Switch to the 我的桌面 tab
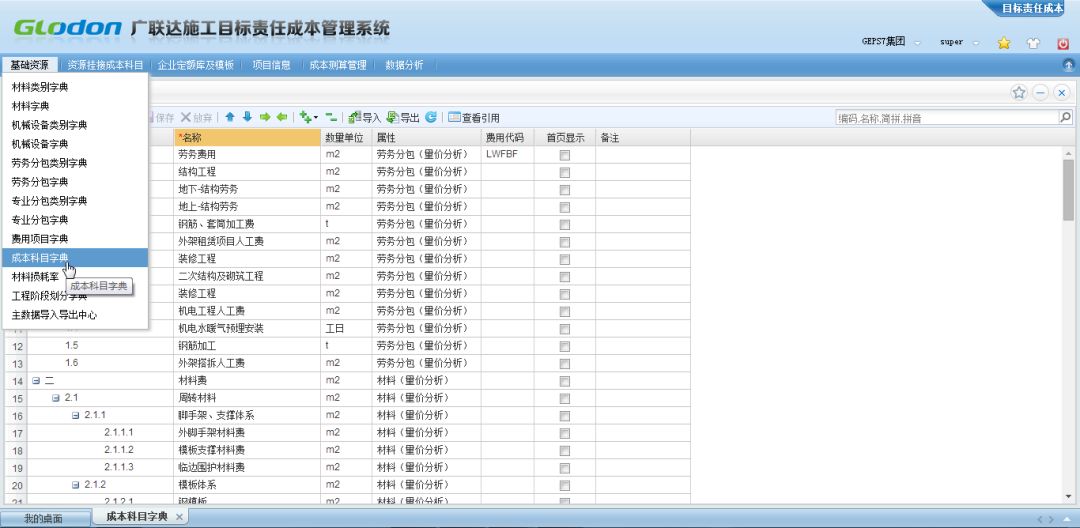Image resolution: width=1080 pixels, height=528 pixels. click(43, 518)
